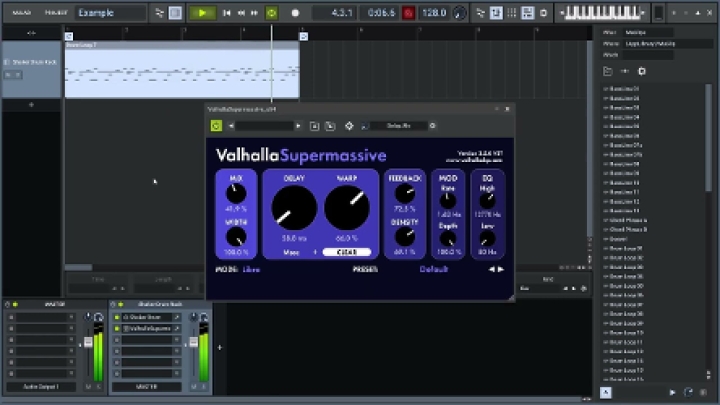Viewport: 720px width, 405px height.
Task: Select previous preset arrow in plugin header
Action: pyautogui.click(x=231, y=125)
